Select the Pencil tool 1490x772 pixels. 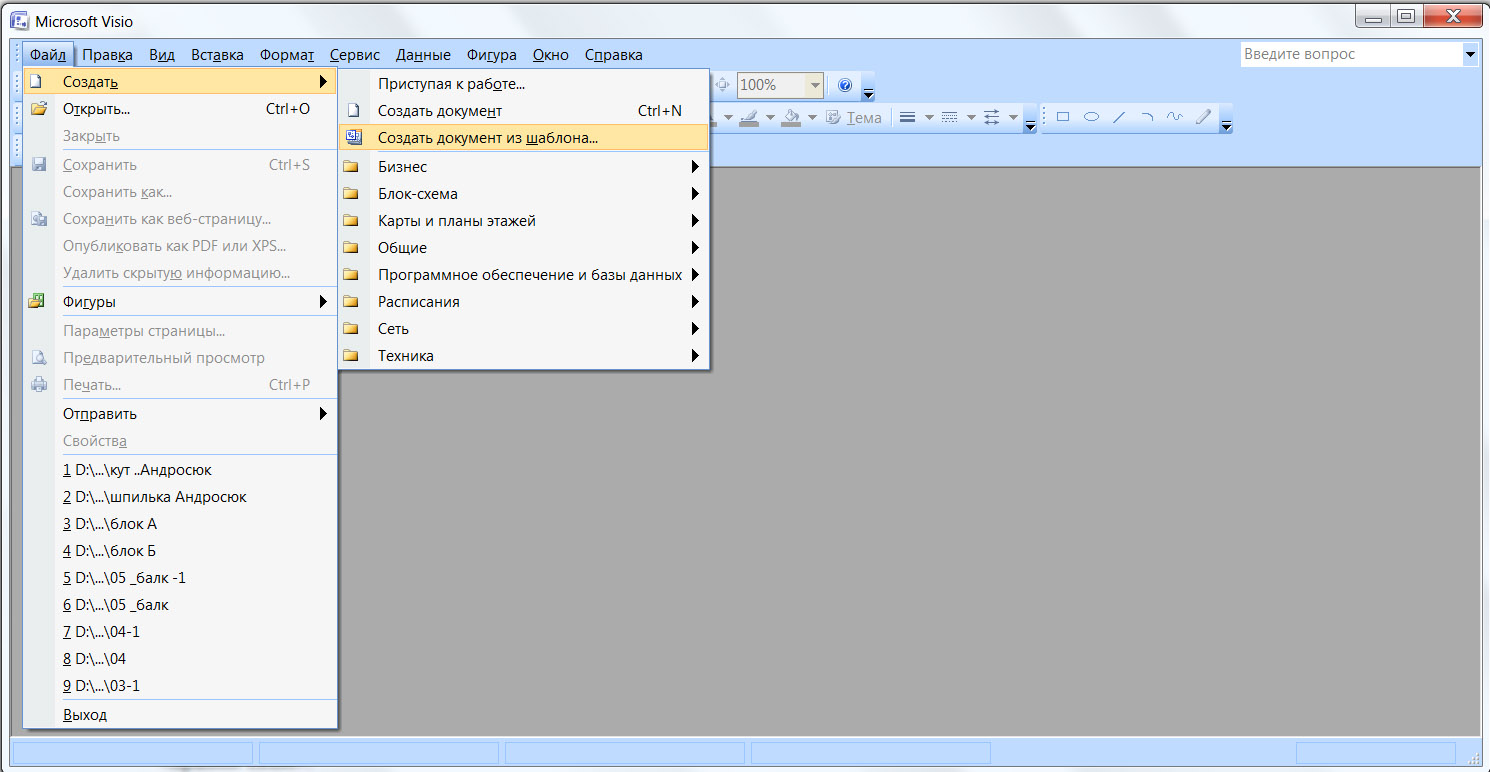click(1203, 117)
